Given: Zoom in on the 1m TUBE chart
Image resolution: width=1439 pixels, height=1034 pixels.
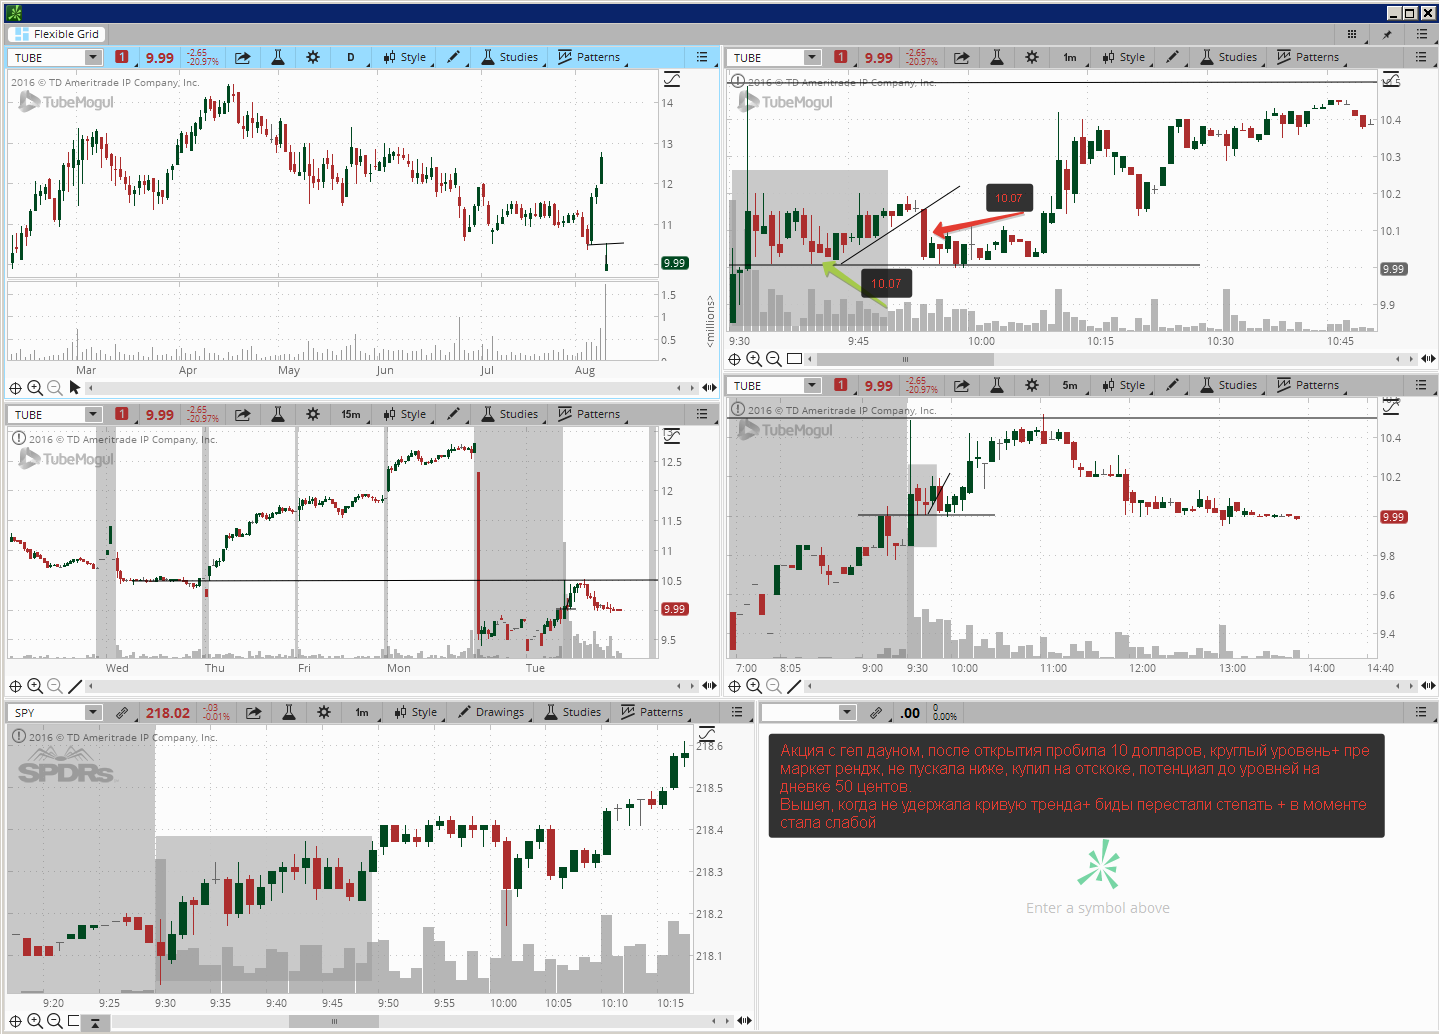Looking at the screenshot, I should point(754,359).
